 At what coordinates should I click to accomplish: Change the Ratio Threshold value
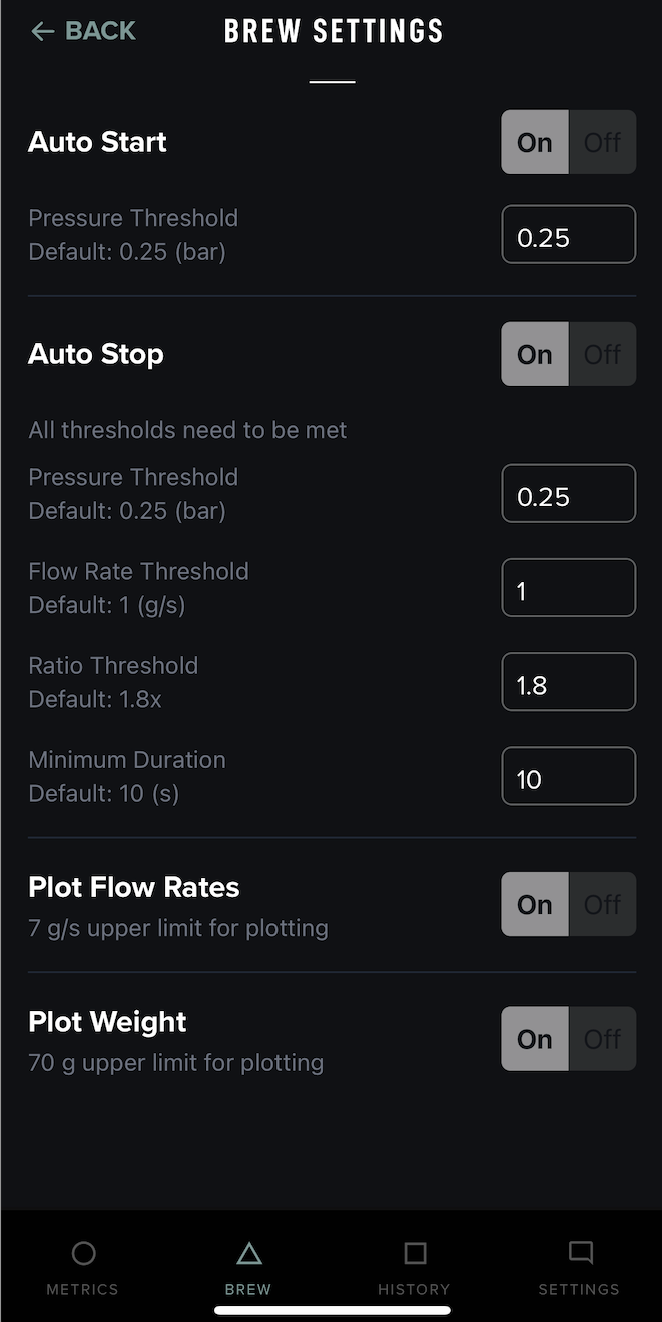tap(568, 682)
